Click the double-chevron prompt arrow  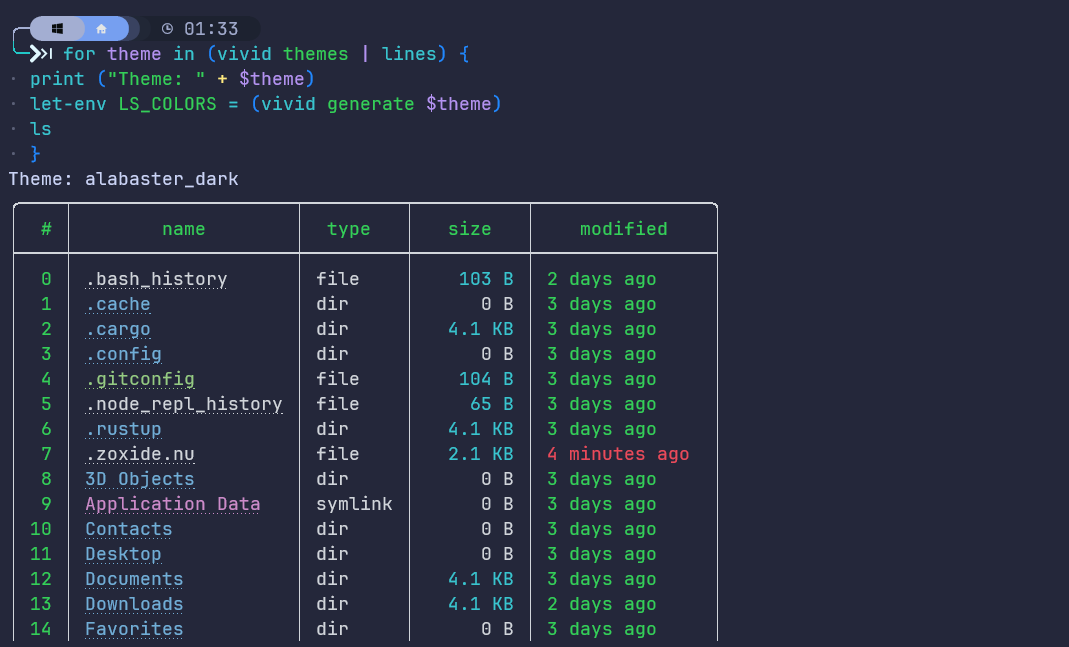pos(42,53)
